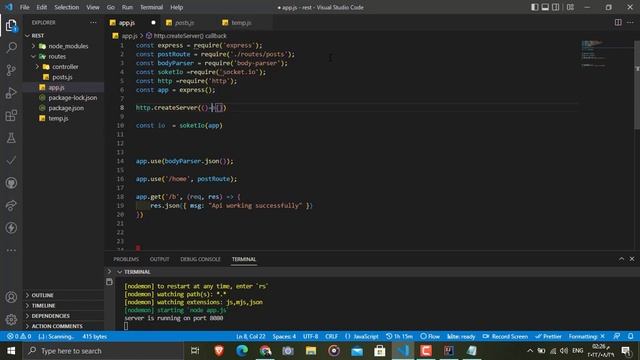The image size is (640, 360).
Task: Open temp.js in the file tree
Action: tap(63, 118)
